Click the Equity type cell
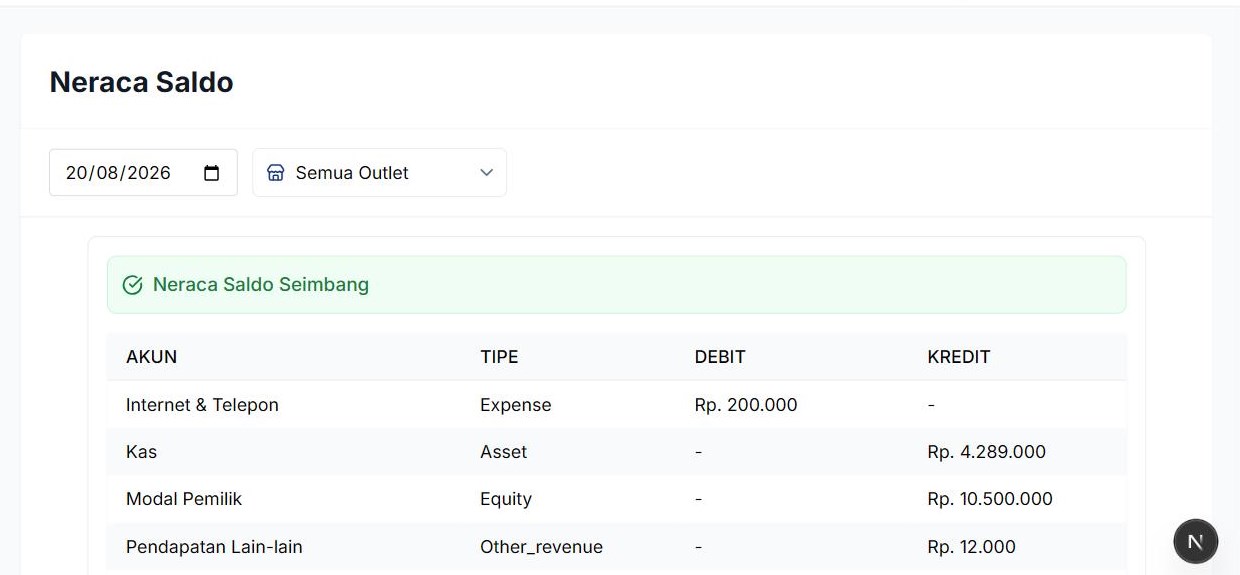 click(506, 499)
